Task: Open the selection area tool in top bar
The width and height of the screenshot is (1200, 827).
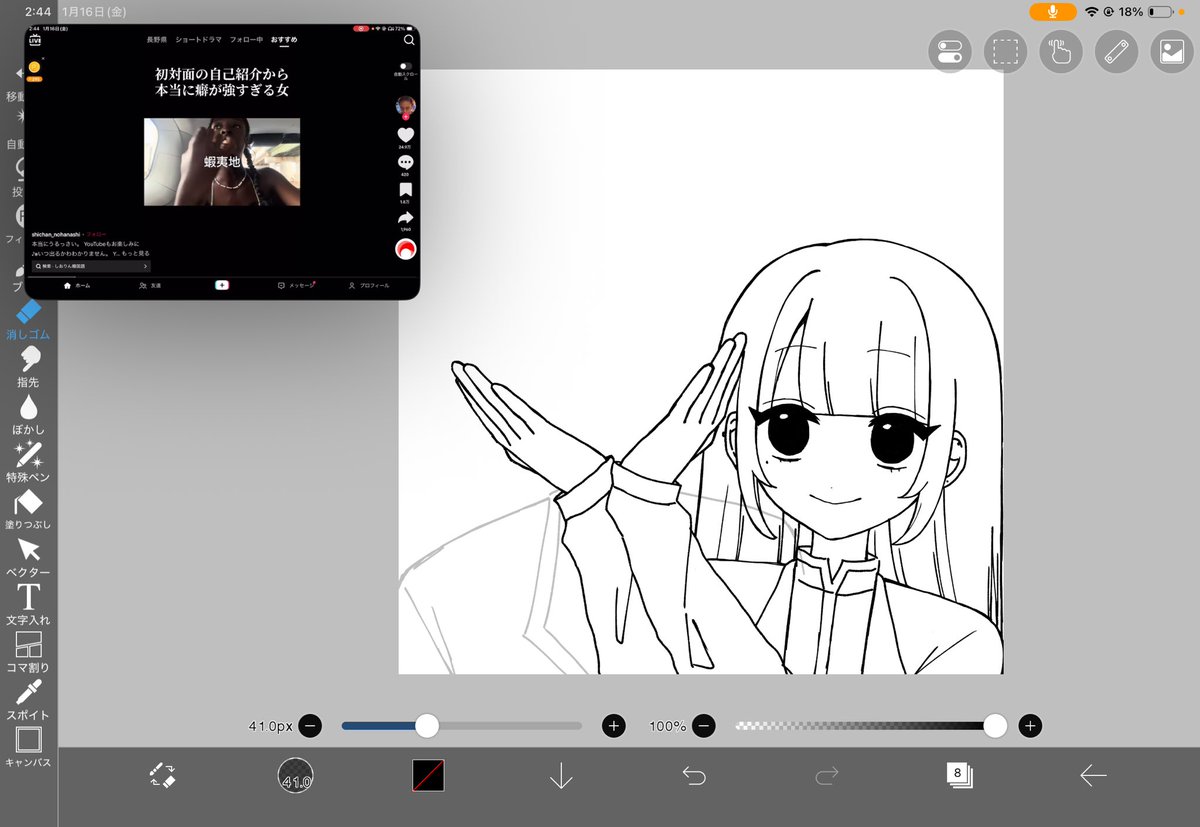Action: click(x=1005, y=51)
